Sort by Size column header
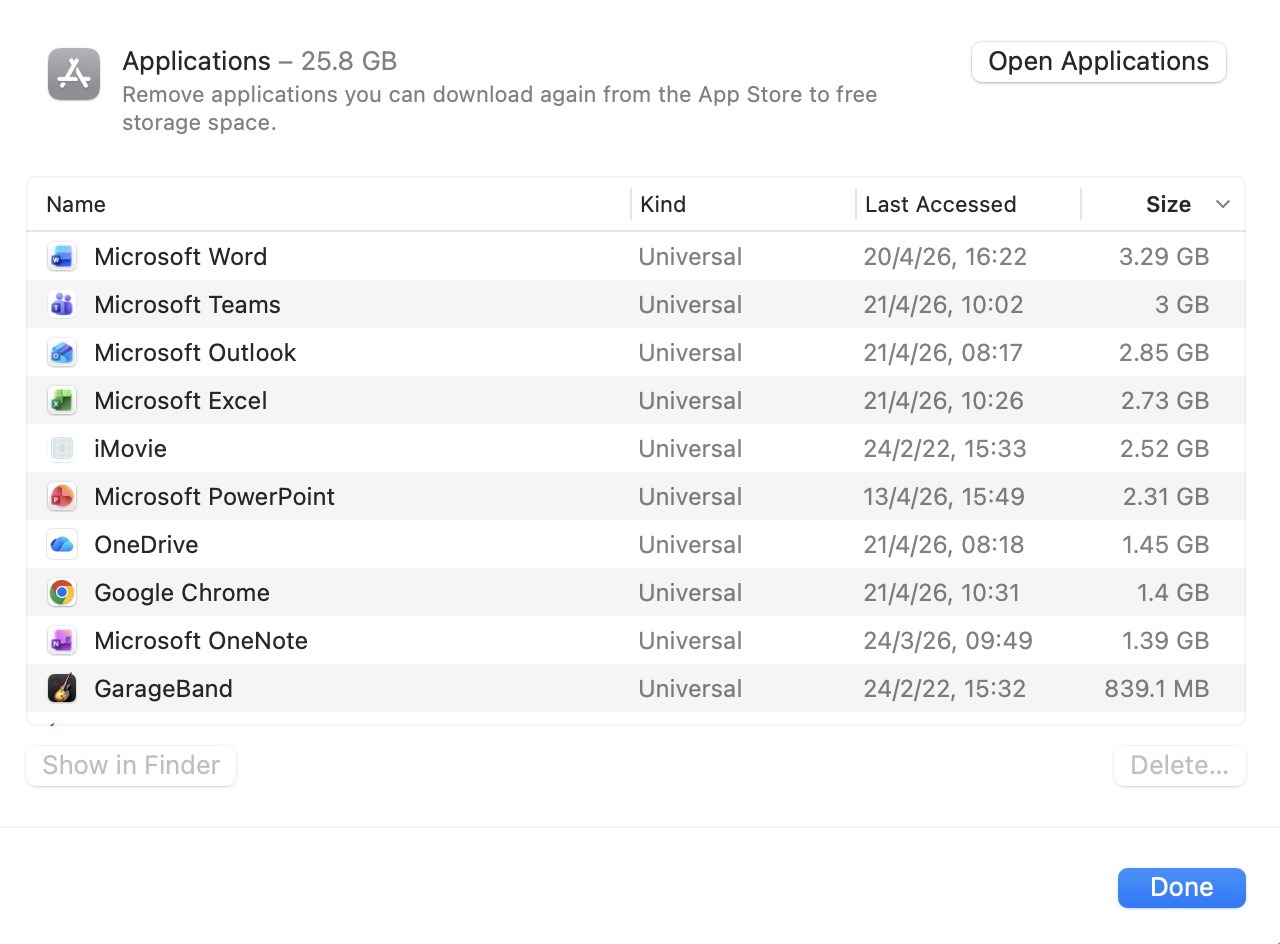Image resolution: width=1280 pixels, height=944 pixels. pos(1168,205)
